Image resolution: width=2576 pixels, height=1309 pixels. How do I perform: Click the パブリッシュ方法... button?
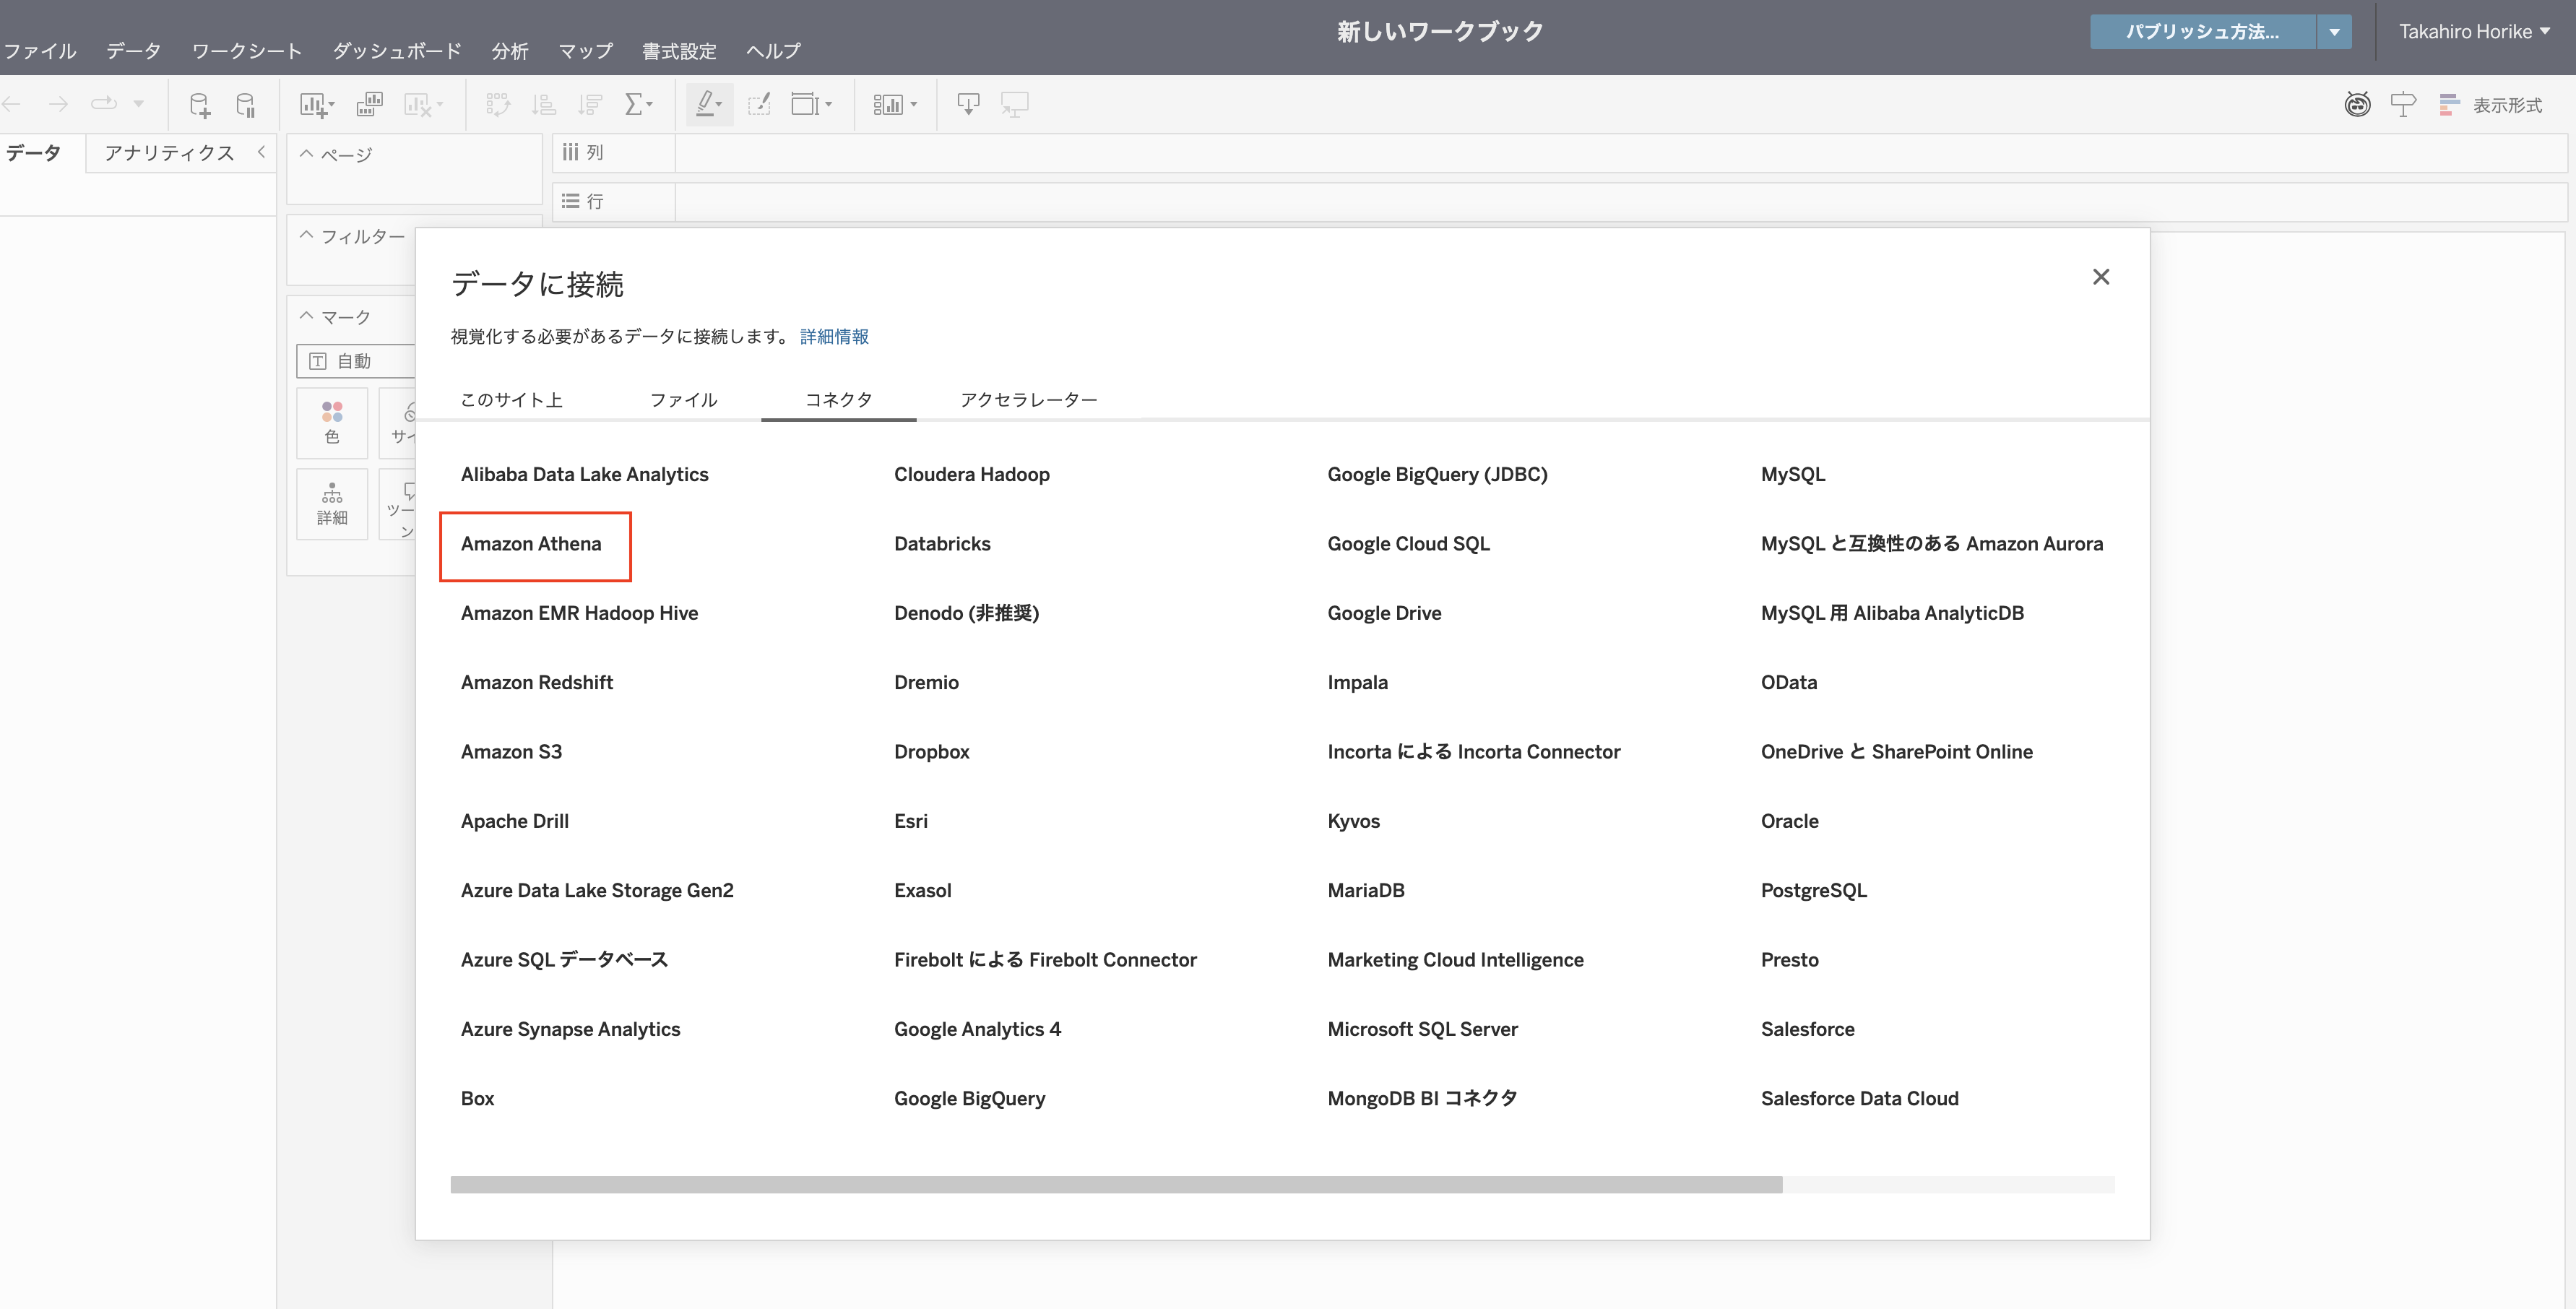click(x=2202, y=32)
